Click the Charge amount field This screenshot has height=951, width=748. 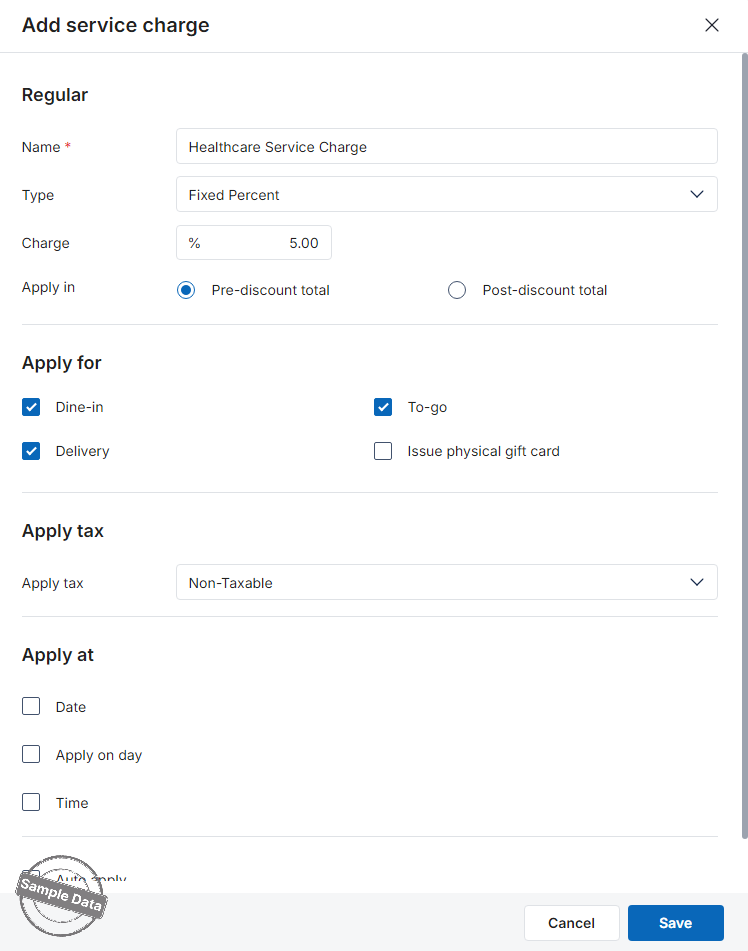tap(254, 243)
